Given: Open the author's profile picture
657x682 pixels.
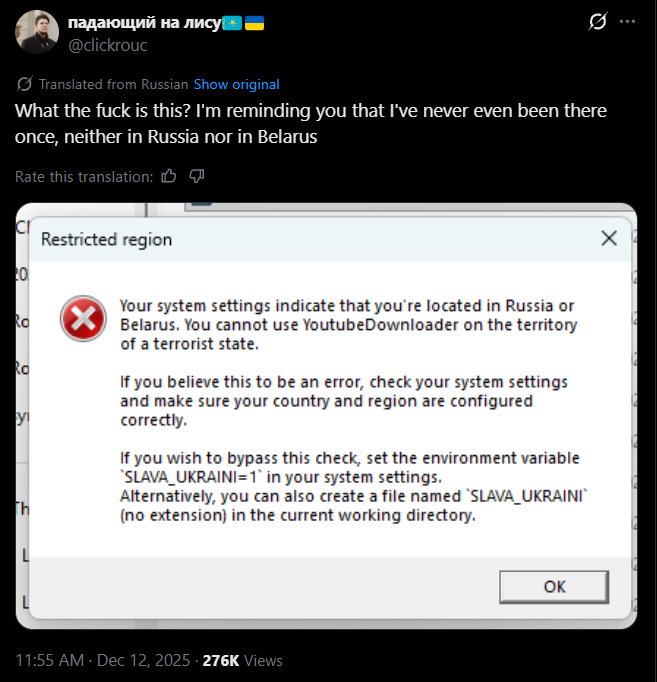Looking at the screenshot, I should click(x=37, y=32).
